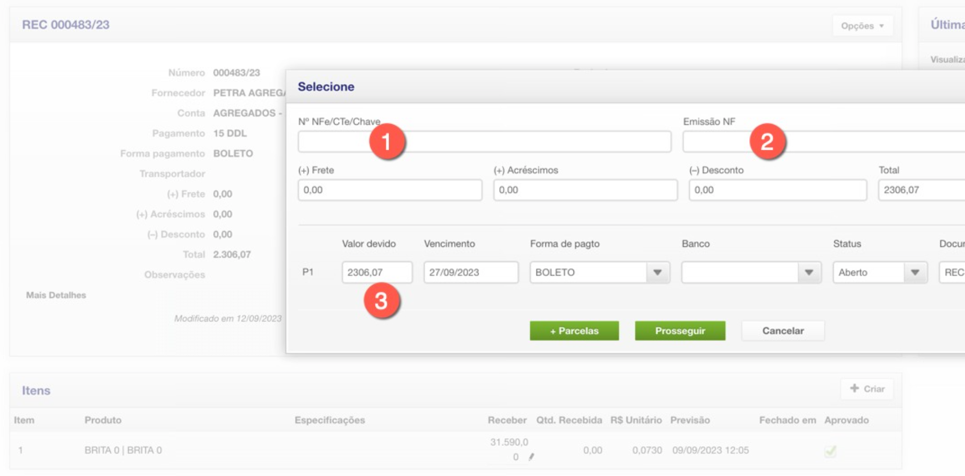Open the Opções dropdown menu
The height and width of the screenshot is (476, 965).
point(862,26)
